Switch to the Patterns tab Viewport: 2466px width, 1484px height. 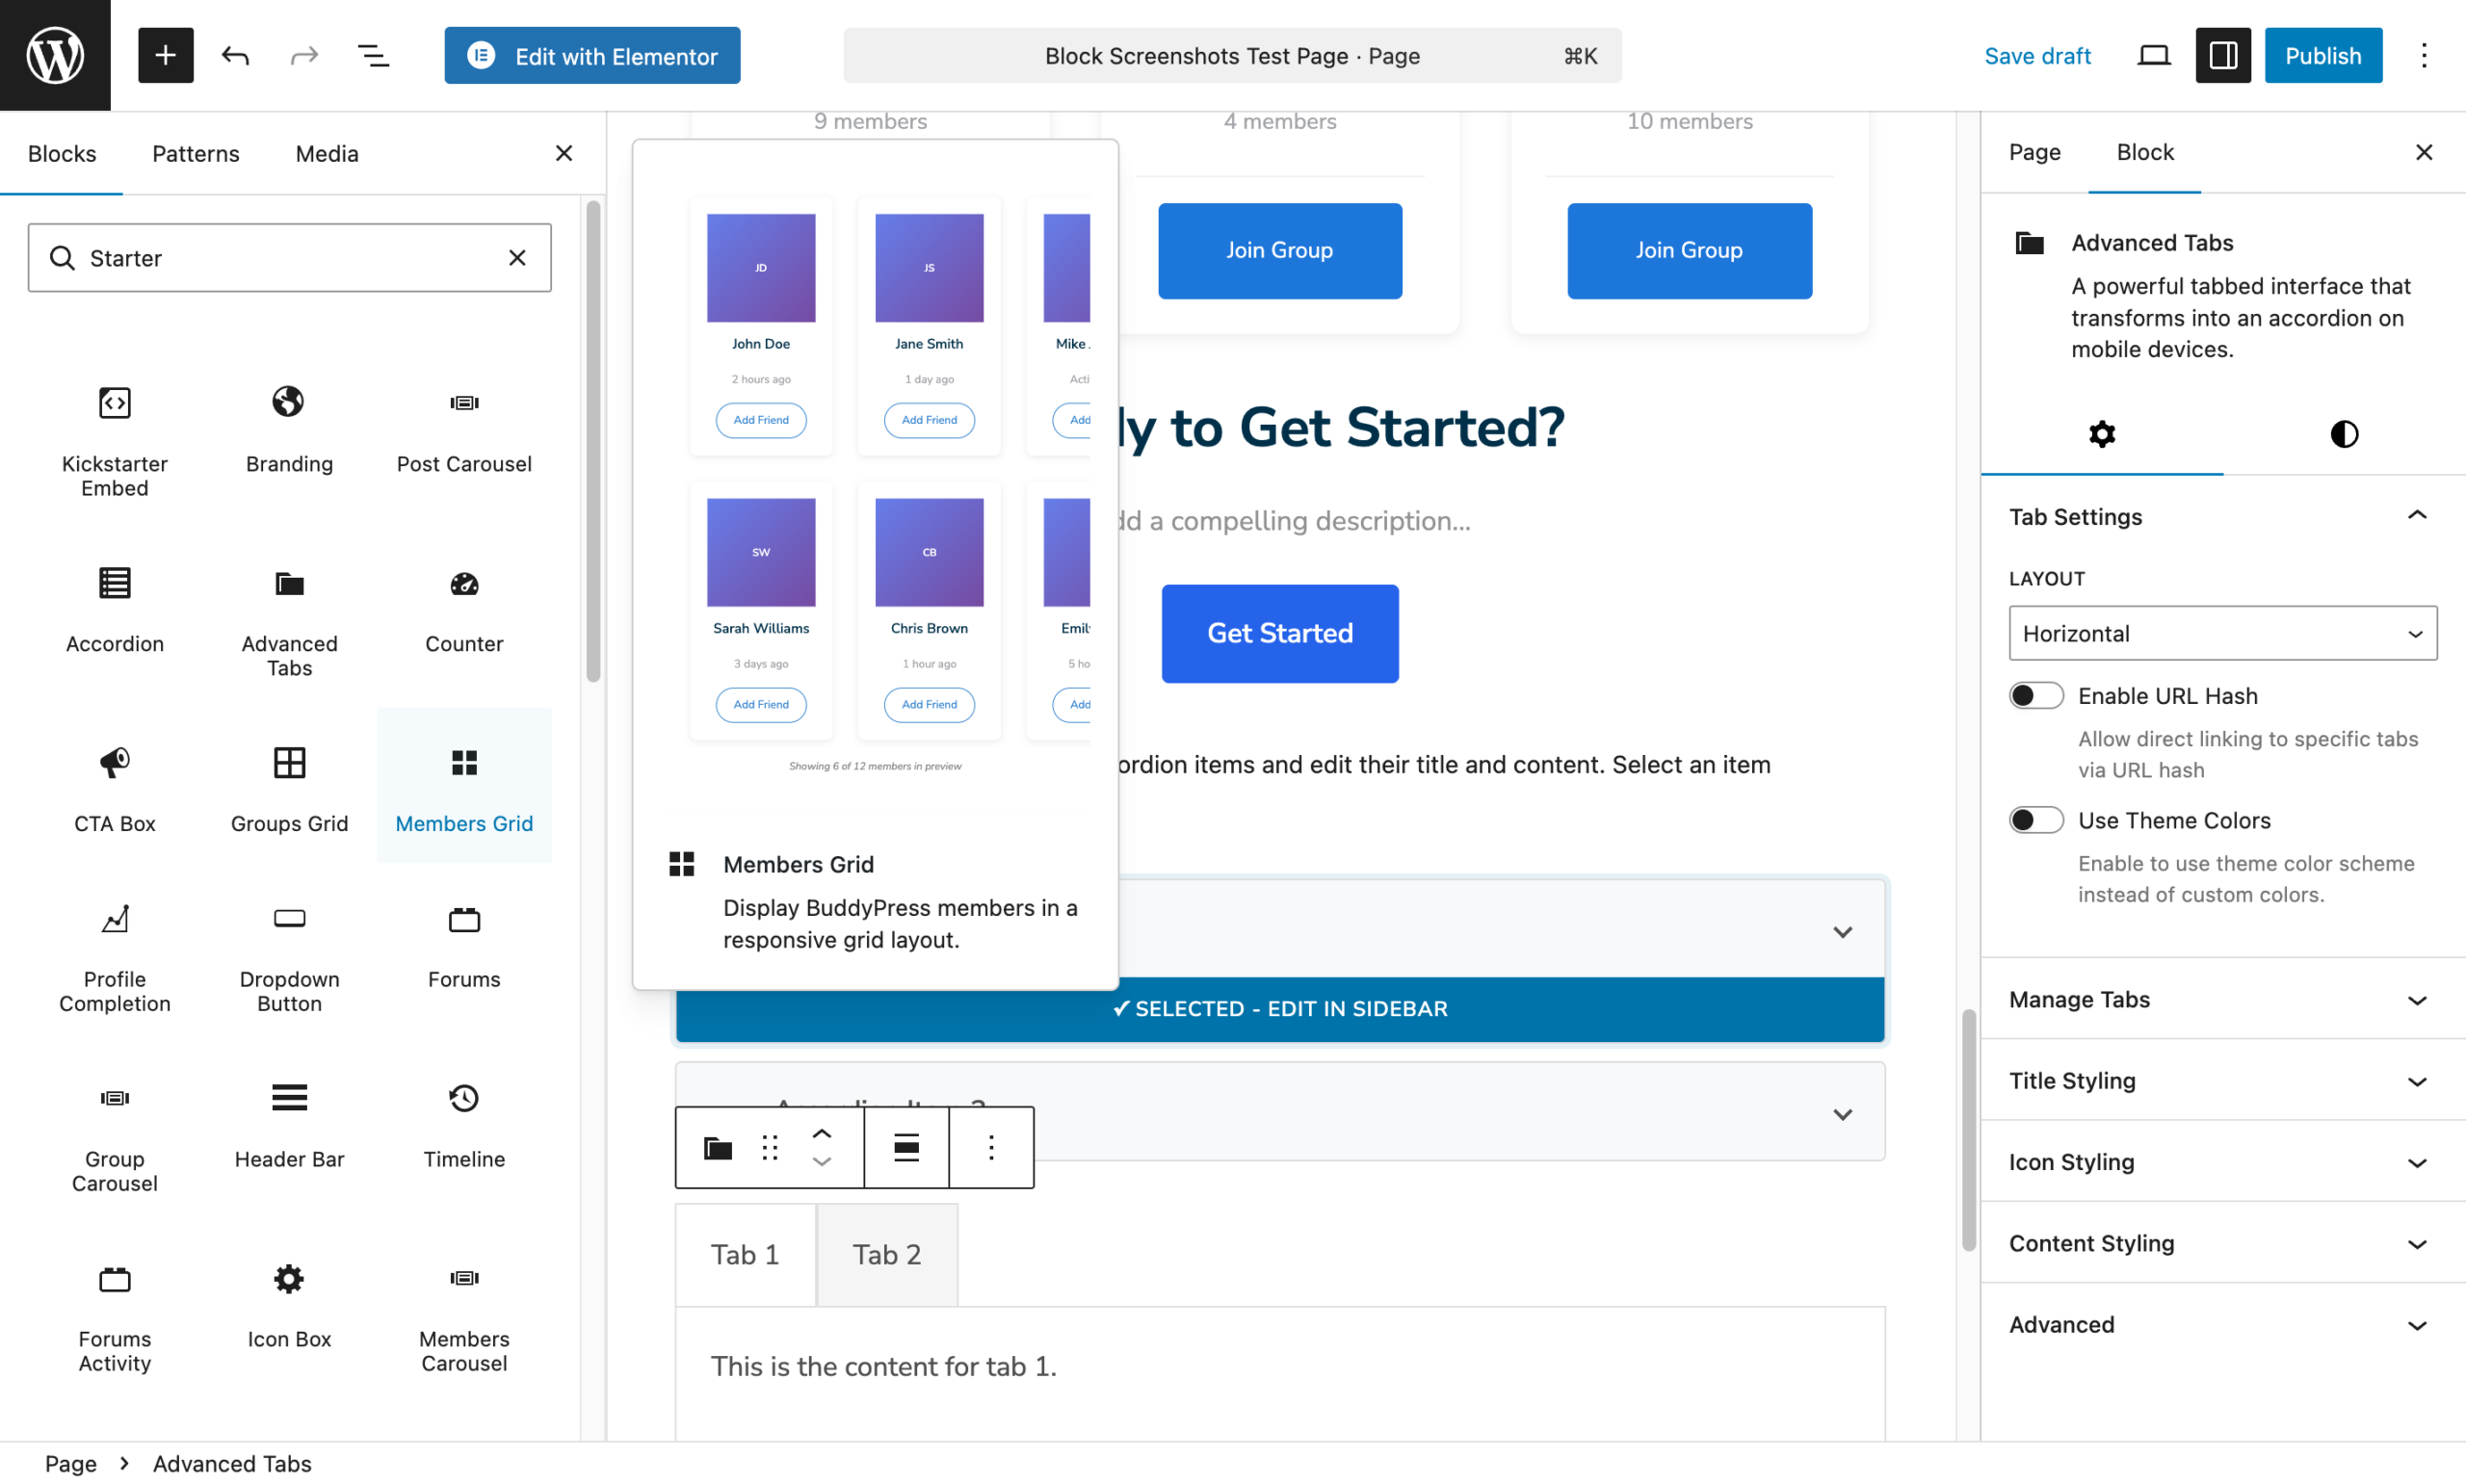click(x=195, y=153)
